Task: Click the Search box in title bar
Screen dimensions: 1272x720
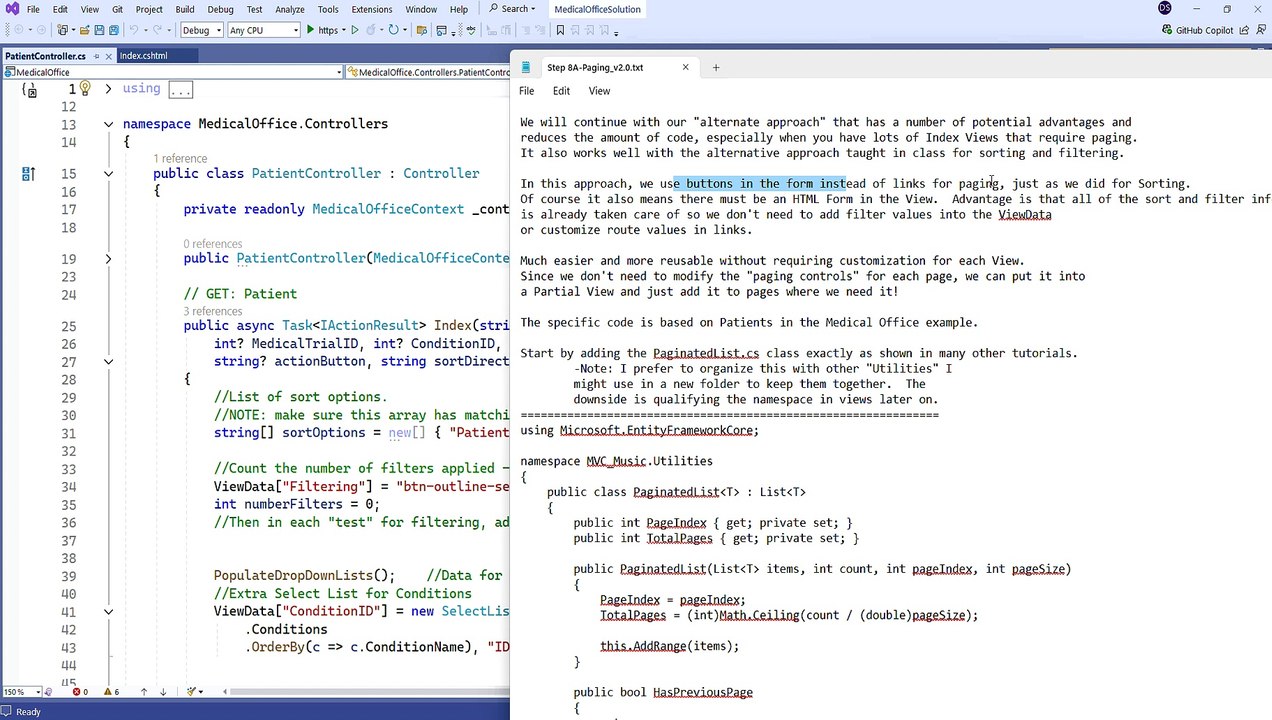Action: pyautogui.click(x=510, y=9)
